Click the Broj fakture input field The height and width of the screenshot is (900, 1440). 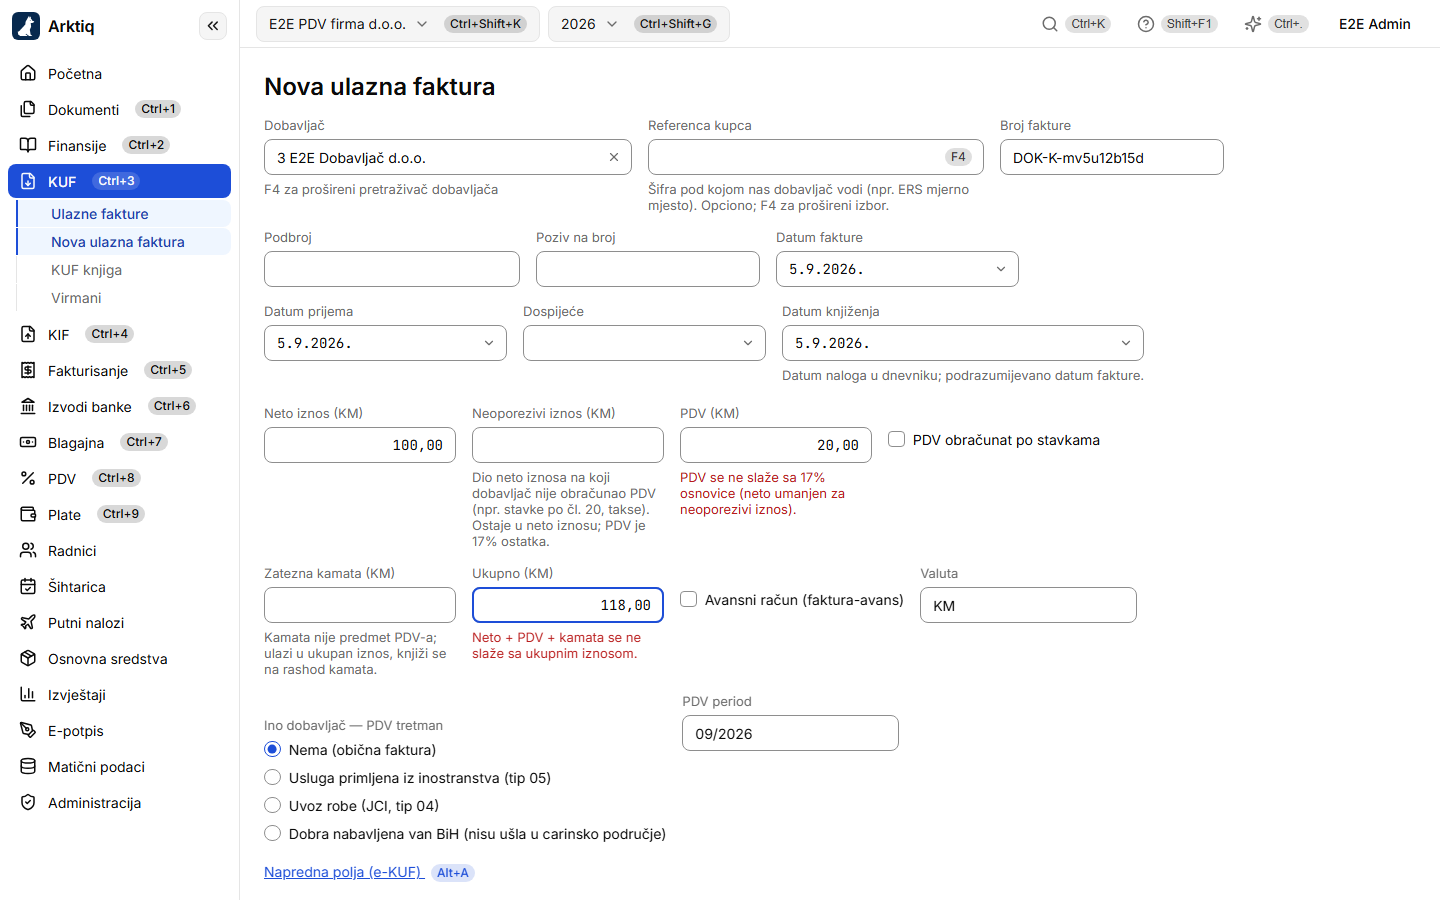pyautogui.click(x=1112, y=157)
